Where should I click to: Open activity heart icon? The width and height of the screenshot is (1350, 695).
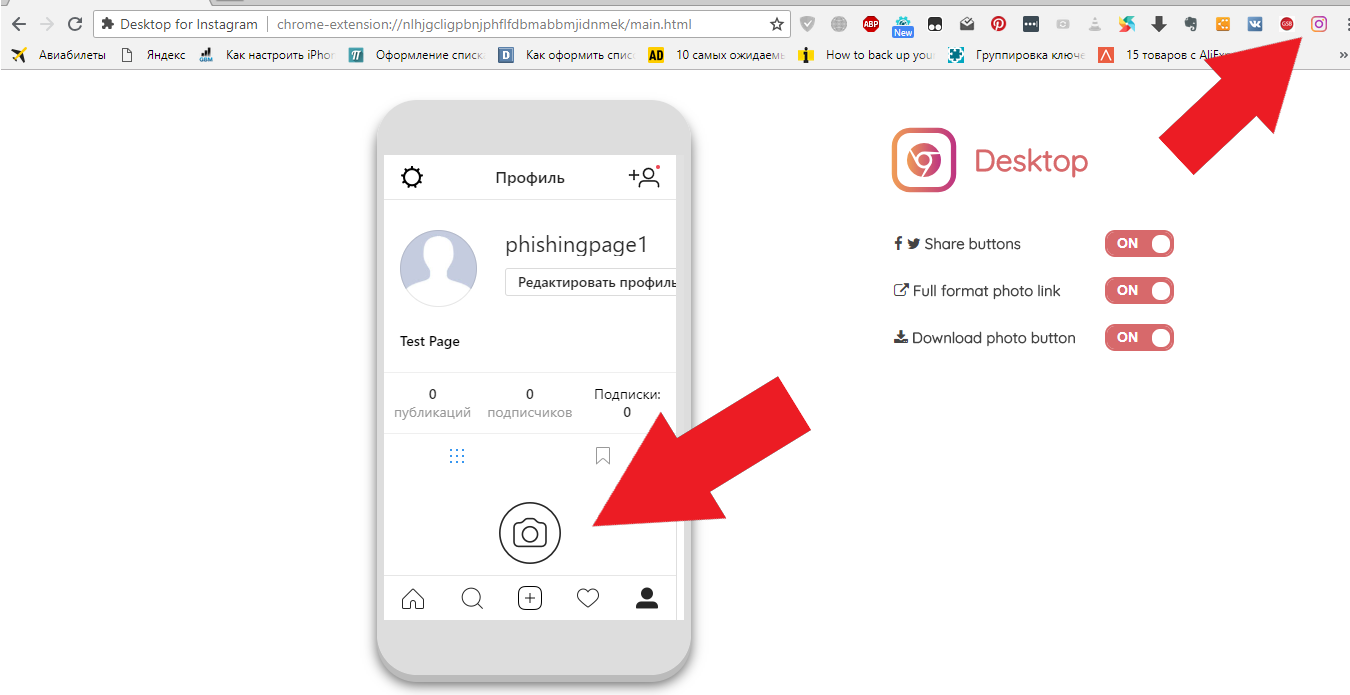pos(588,598)
